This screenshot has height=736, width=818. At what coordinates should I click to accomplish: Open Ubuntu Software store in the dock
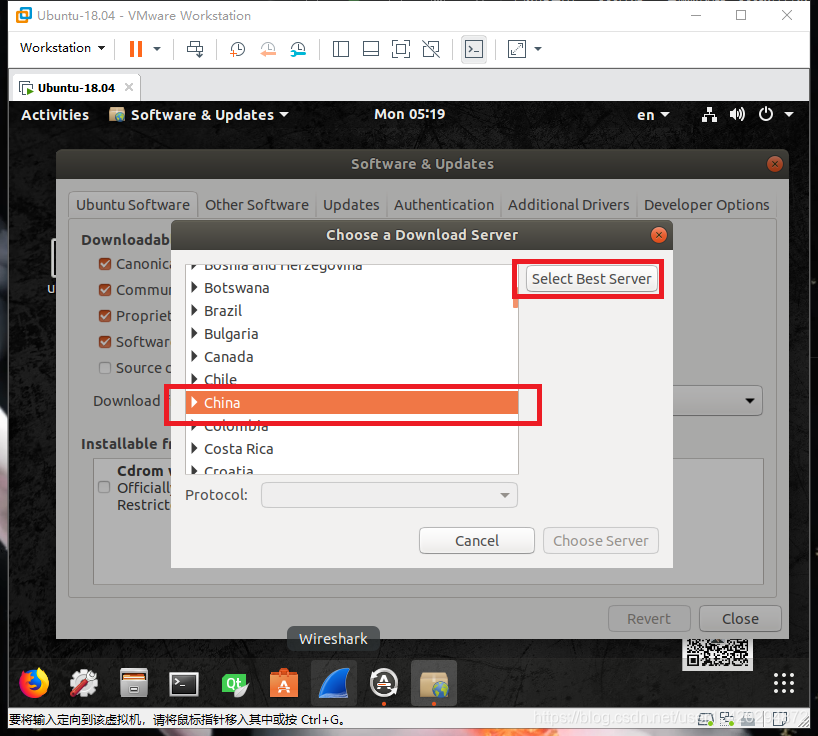click(x=284, y=683)
